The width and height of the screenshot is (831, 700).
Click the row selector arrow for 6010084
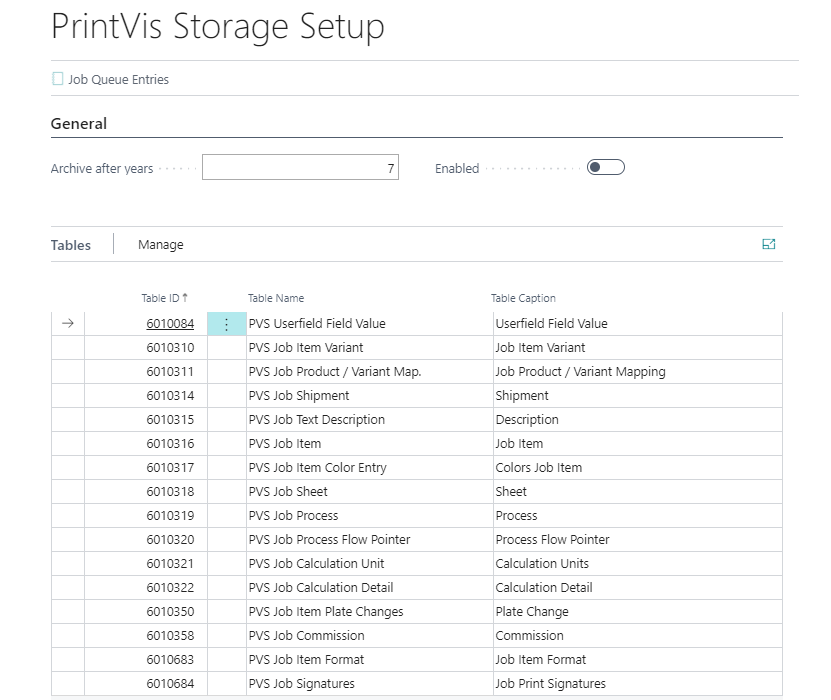pos(67,324)
